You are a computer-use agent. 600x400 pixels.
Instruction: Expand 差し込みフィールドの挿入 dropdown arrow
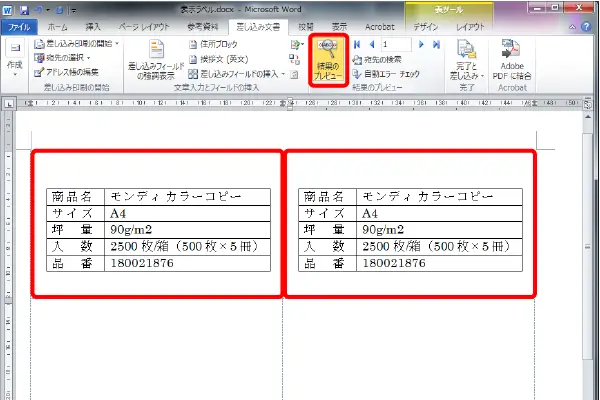point(283,74)
